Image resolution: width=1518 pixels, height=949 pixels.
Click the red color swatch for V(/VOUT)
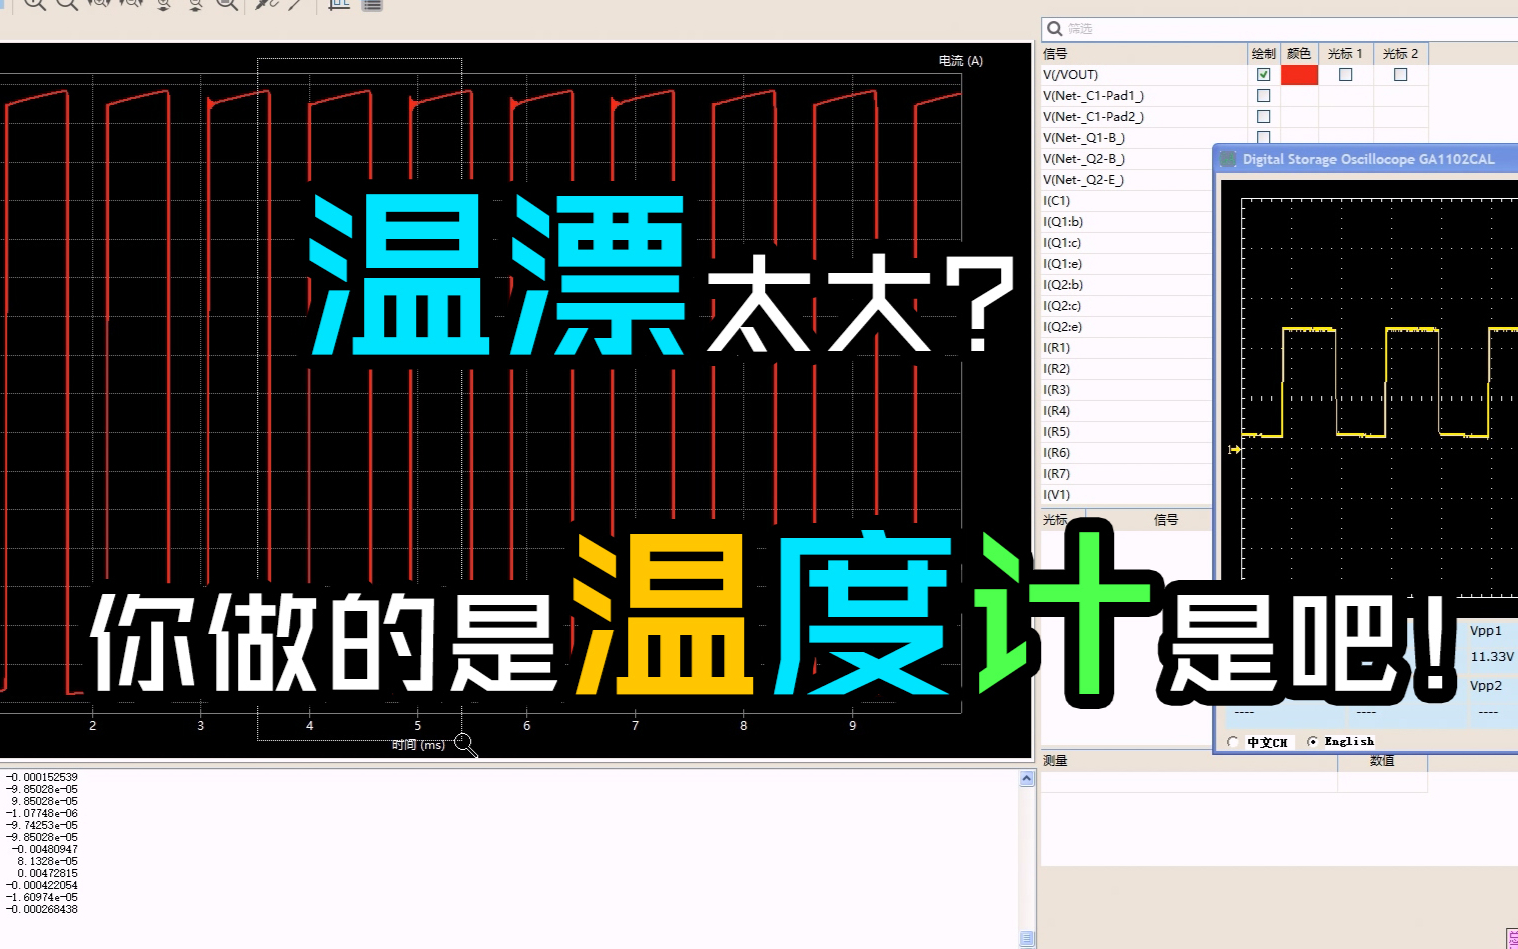pyautogui.click(x=1299, y=75)
